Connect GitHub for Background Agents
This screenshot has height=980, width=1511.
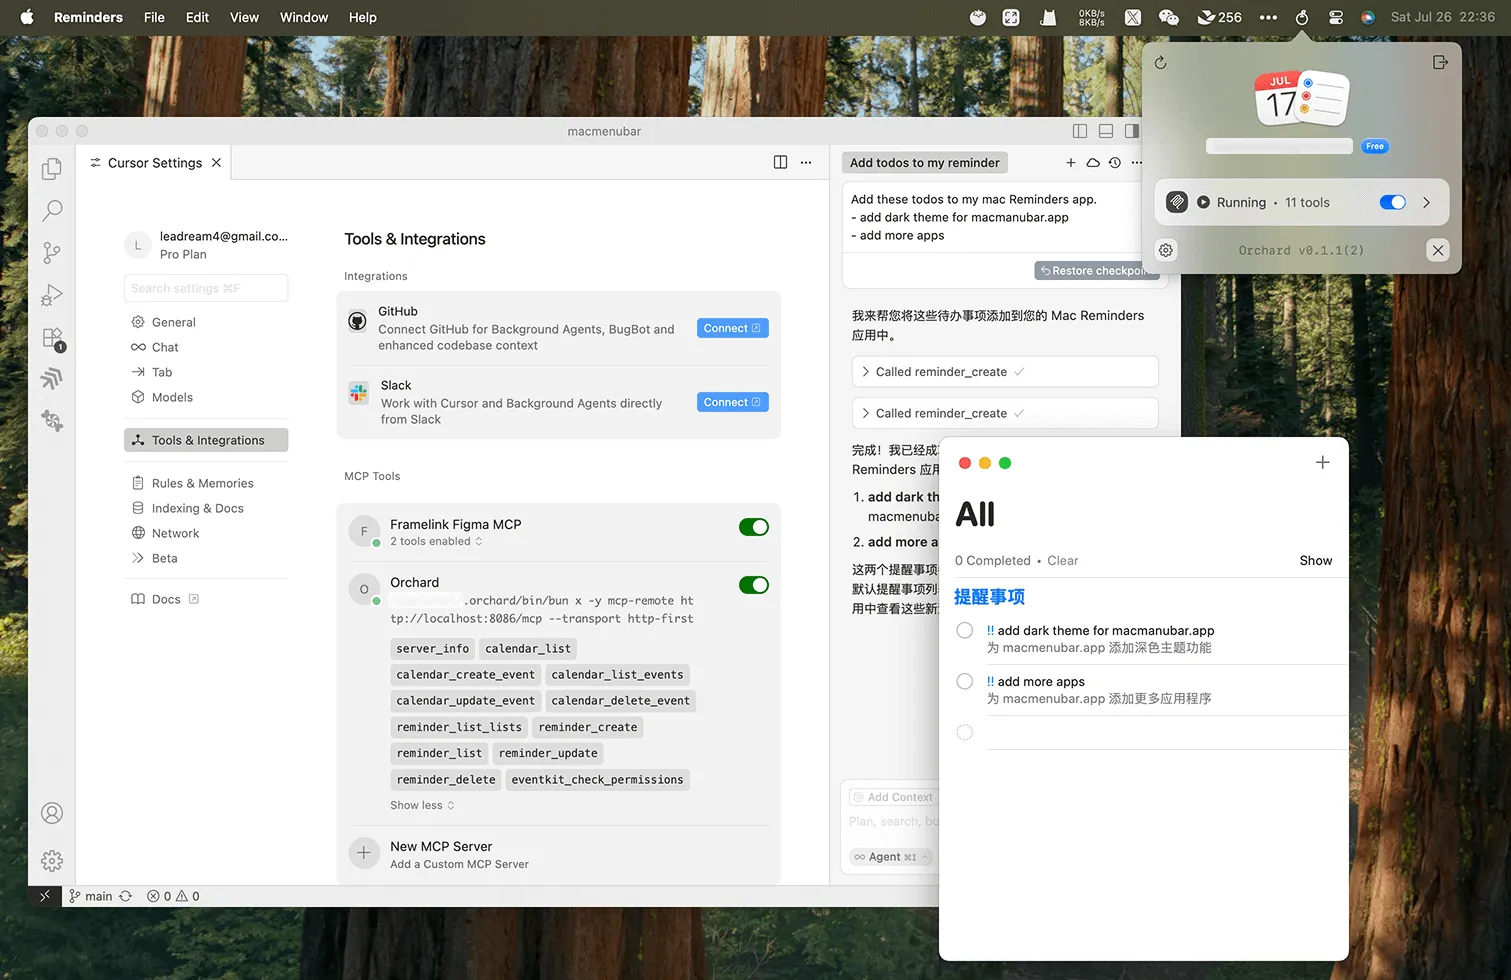(x=732, y=327)
